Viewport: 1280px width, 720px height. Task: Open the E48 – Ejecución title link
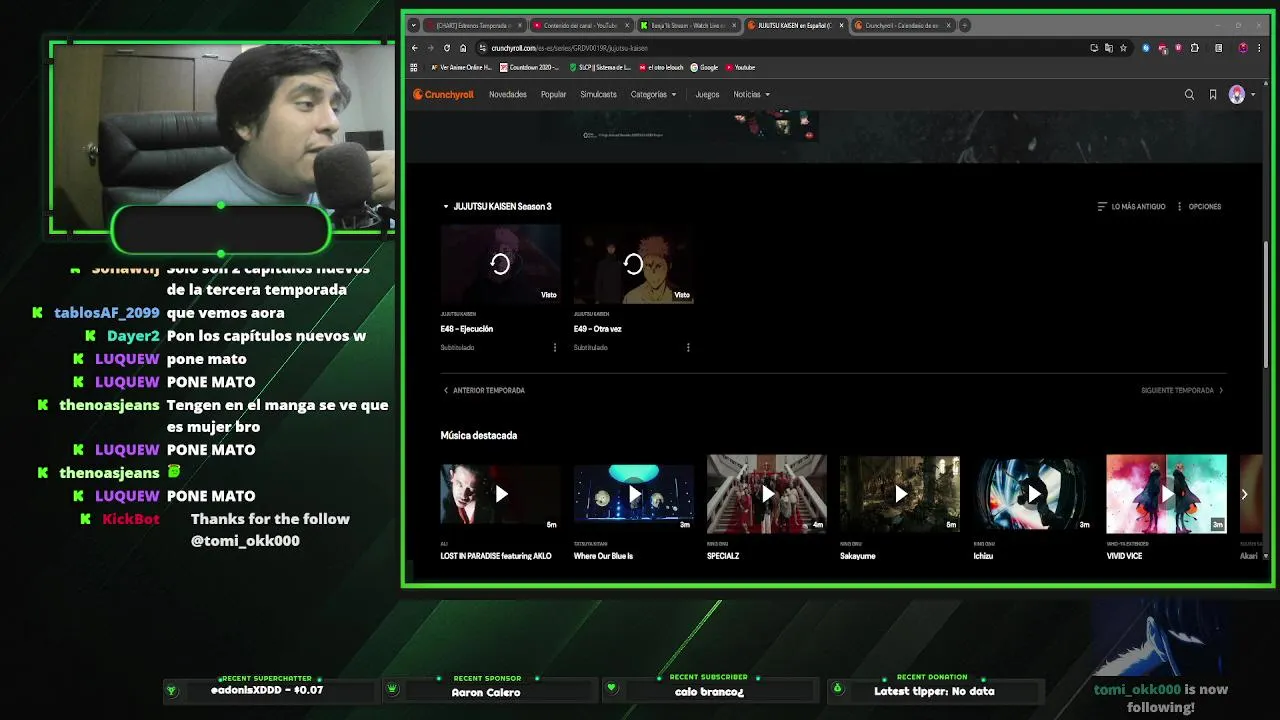pyautogui.click(x=466, y=328)
